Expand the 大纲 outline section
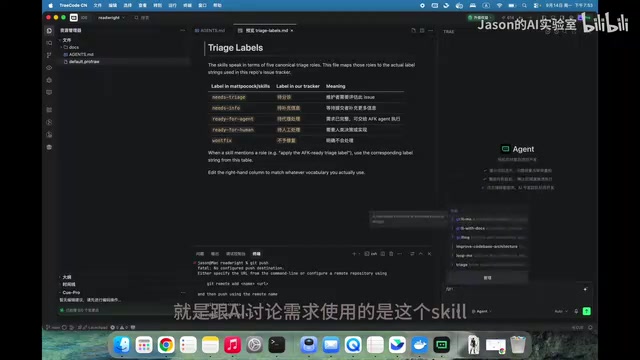The image size is (640, 360). click(66, 277)
